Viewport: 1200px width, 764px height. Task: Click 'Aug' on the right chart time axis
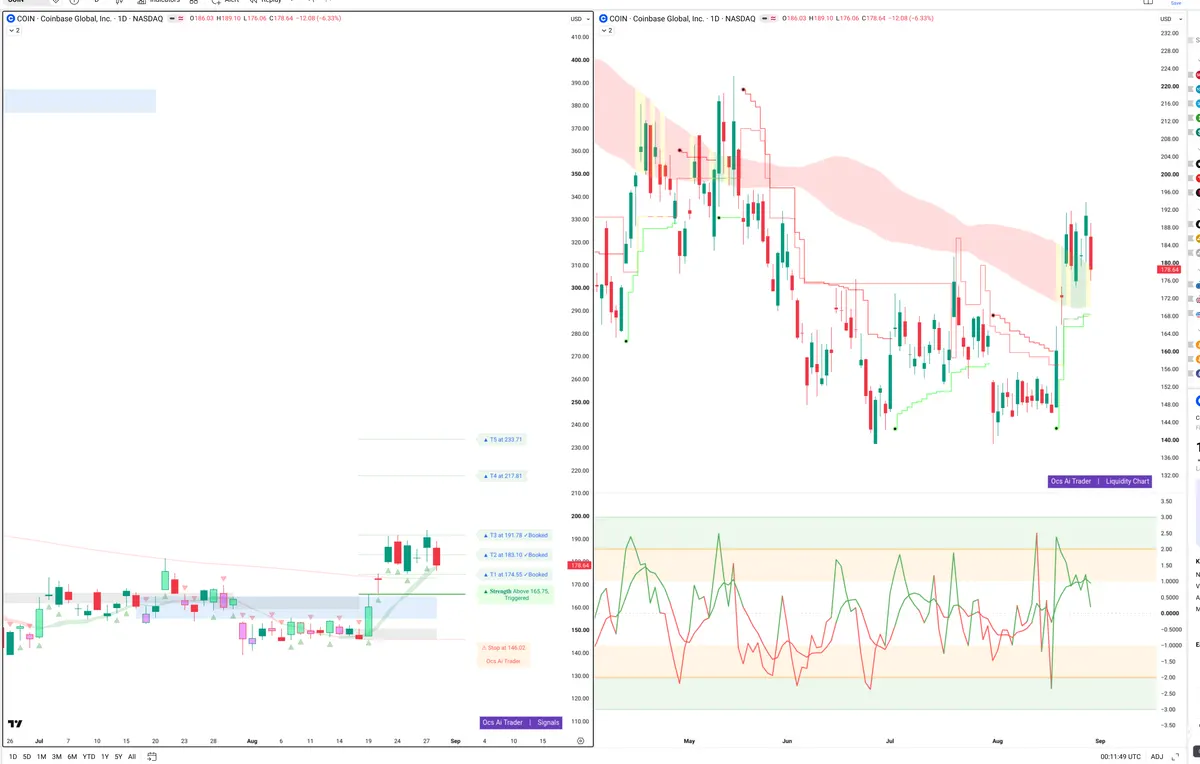[x=997, y=741]
